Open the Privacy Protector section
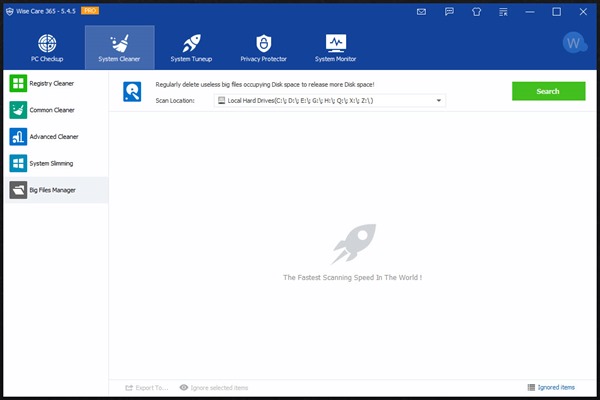The height and width of the screenshot is (400, 600). [263, 49]
